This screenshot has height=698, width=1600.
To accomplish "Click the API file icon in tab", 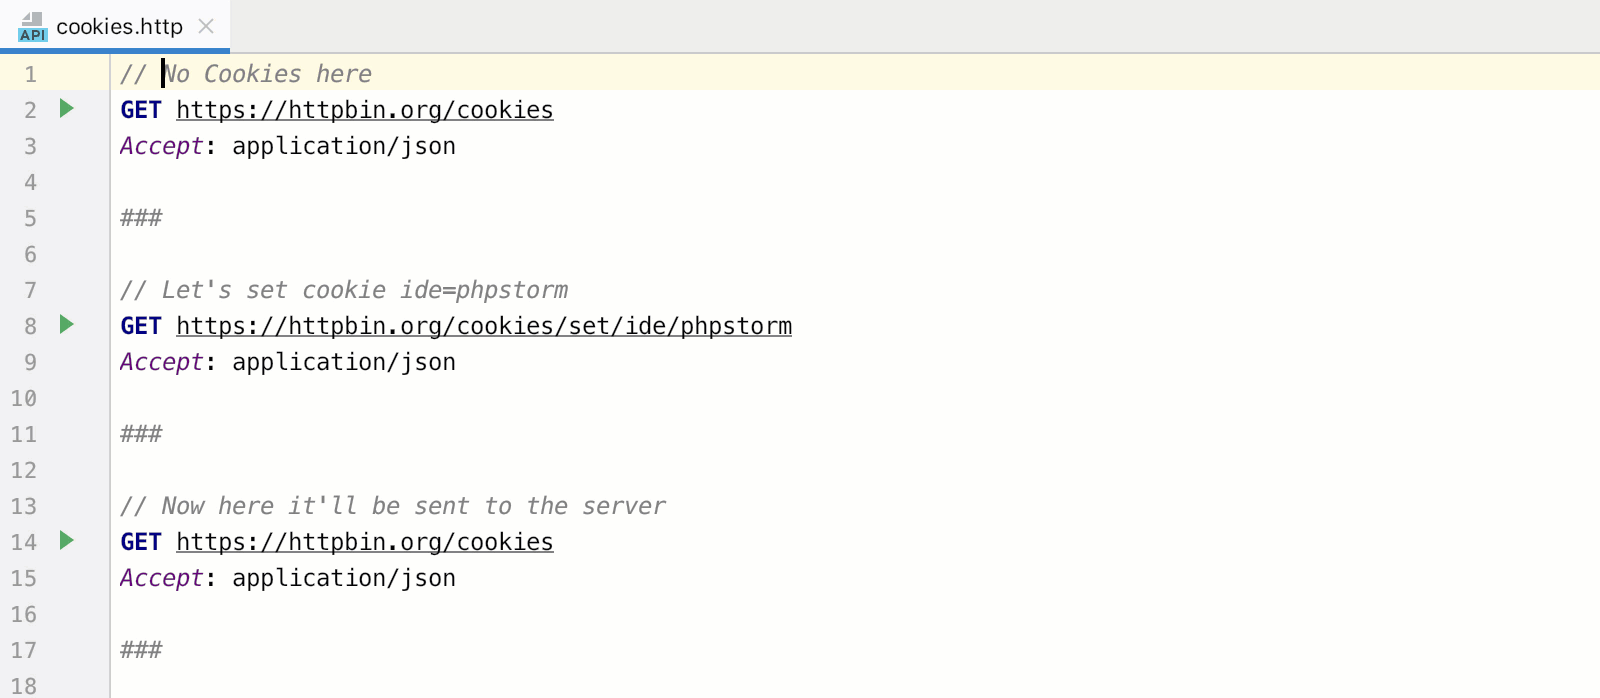I will tap(32, 27).
